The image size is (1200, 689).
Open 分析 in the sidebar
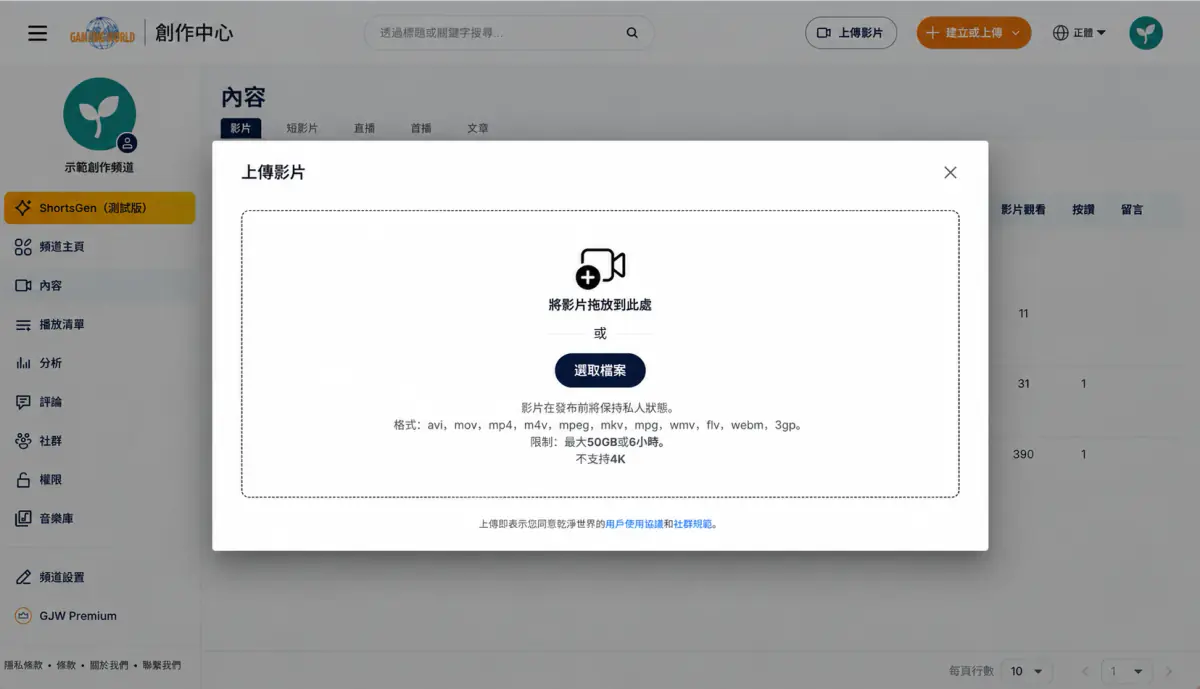click(x=99, y=363)
